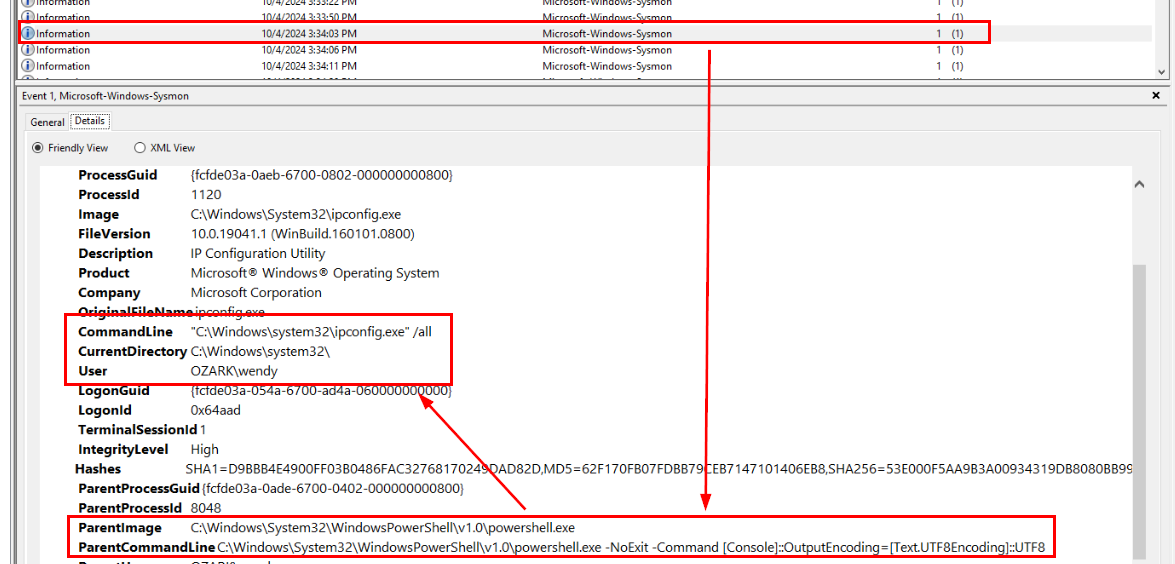Viewport: 1175px width, 564px height.
Task: Click the Image path C:\Windows\System32\ipconfig.exe
Action: (295, 214)
